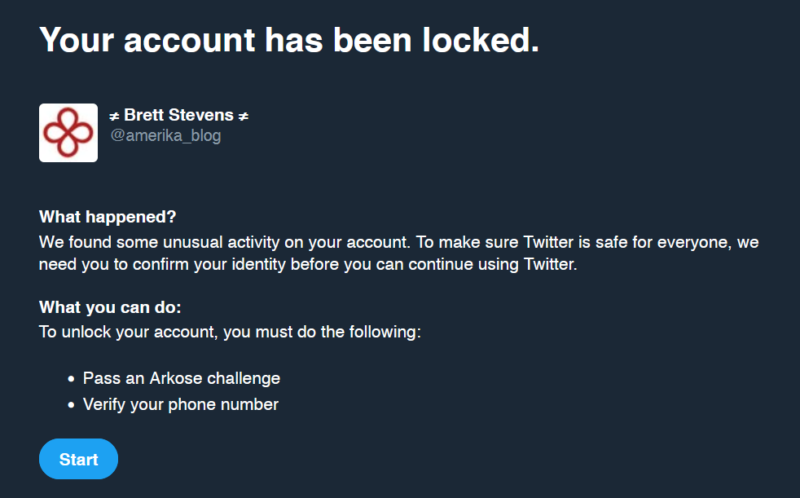Click the bullet dot beside Verify phone
800x498 pixels.
72,406
